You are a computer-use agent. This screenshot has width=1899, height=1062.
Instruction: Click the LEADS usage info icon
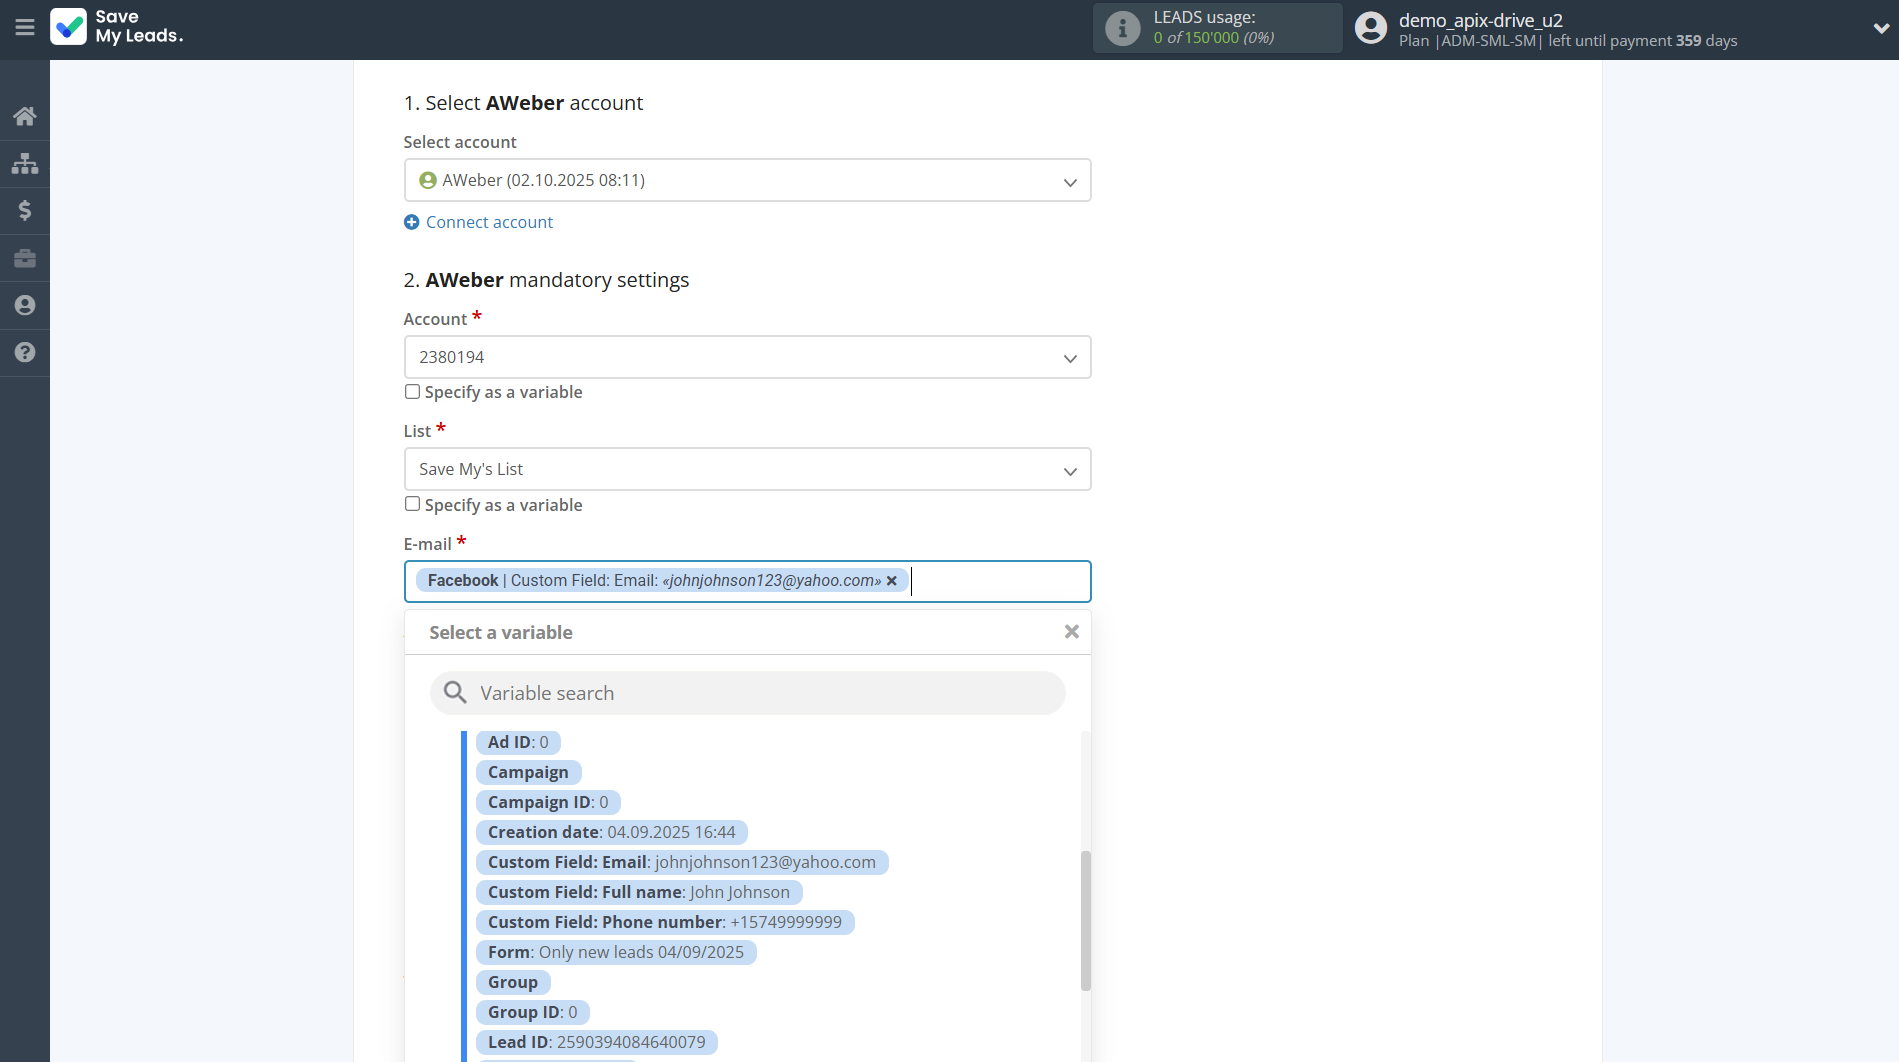[1122, 28]
